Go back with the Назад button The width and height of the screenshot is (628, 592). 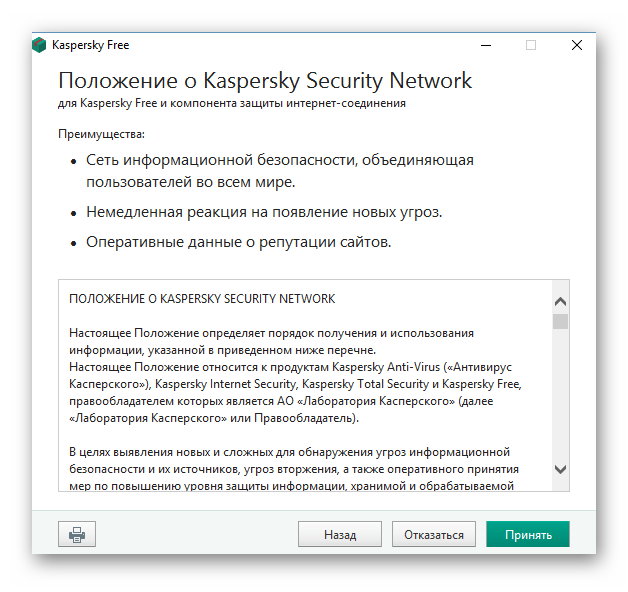click(340, 534)
